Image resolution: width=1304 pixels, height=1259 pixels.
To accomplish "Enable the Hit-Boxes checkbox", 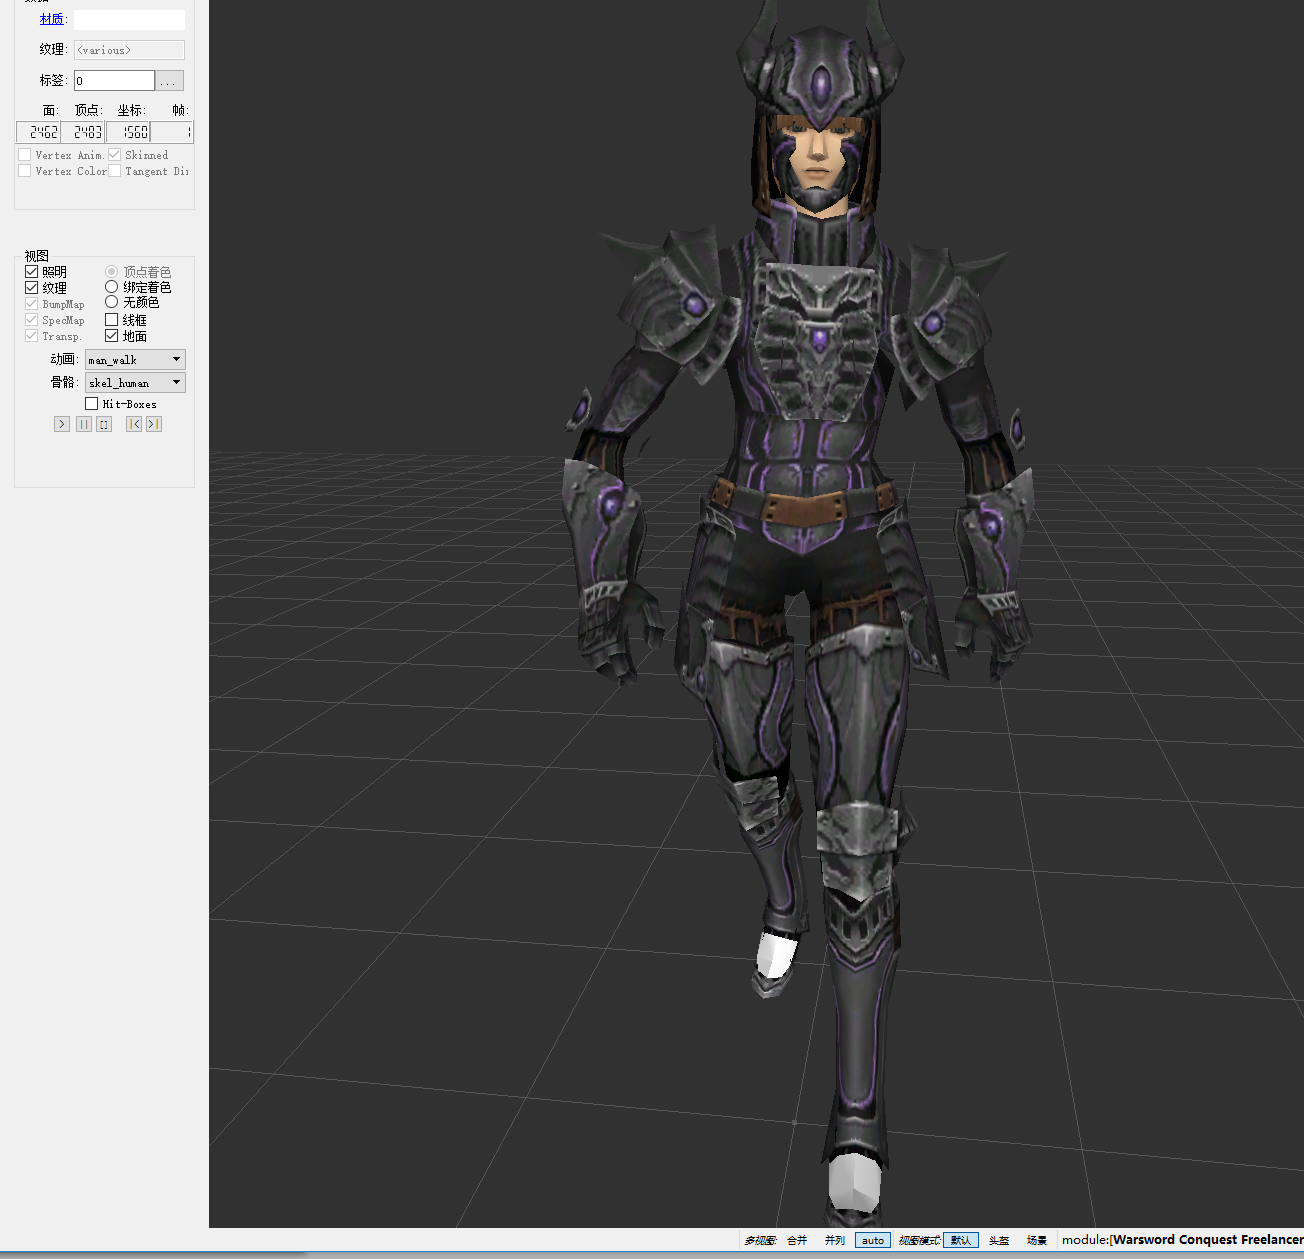I will (x=92, y=404).
